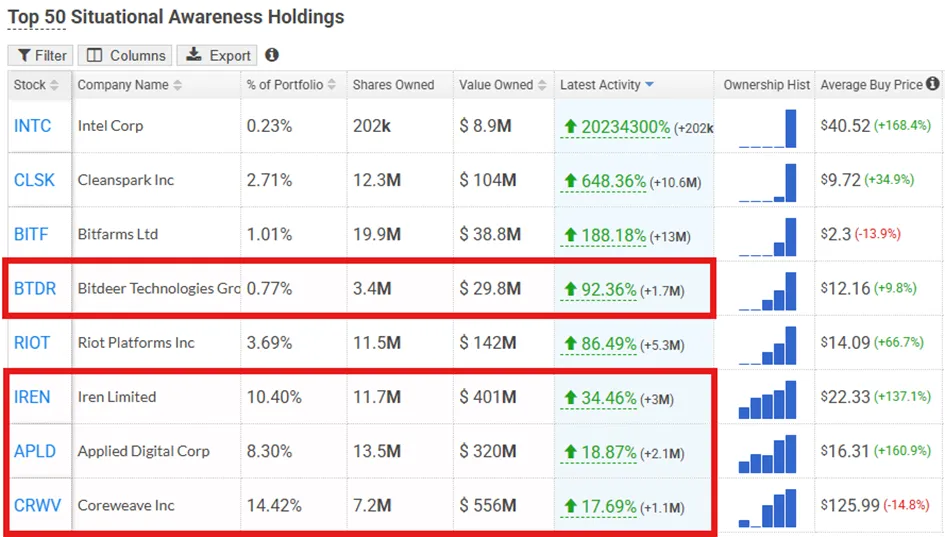Click CRWV activity 17.69% link
The height and width of the screenshot is (537, 945).
pos(600,507)
